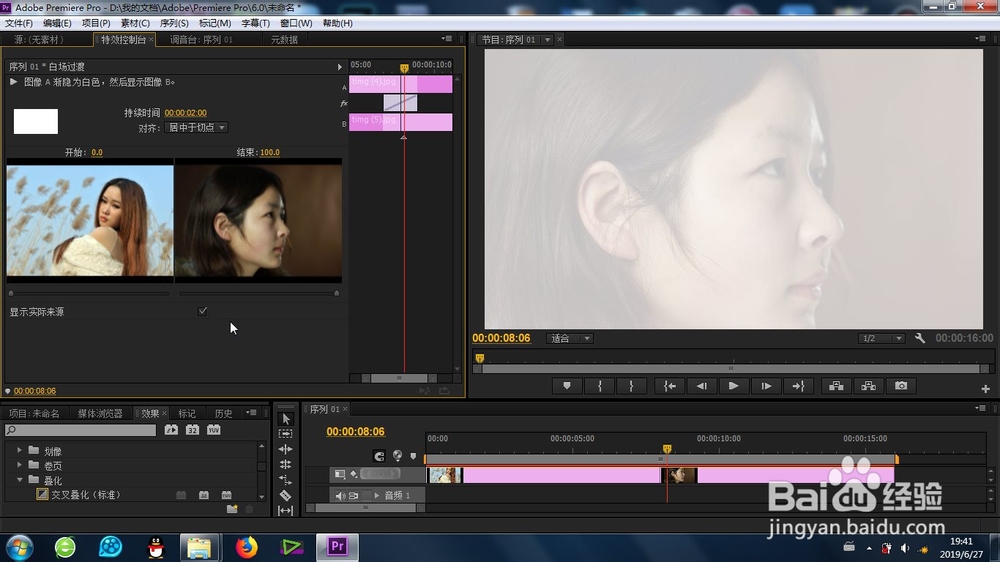Select the Rate Stretch tool

[x=286, y=480]
